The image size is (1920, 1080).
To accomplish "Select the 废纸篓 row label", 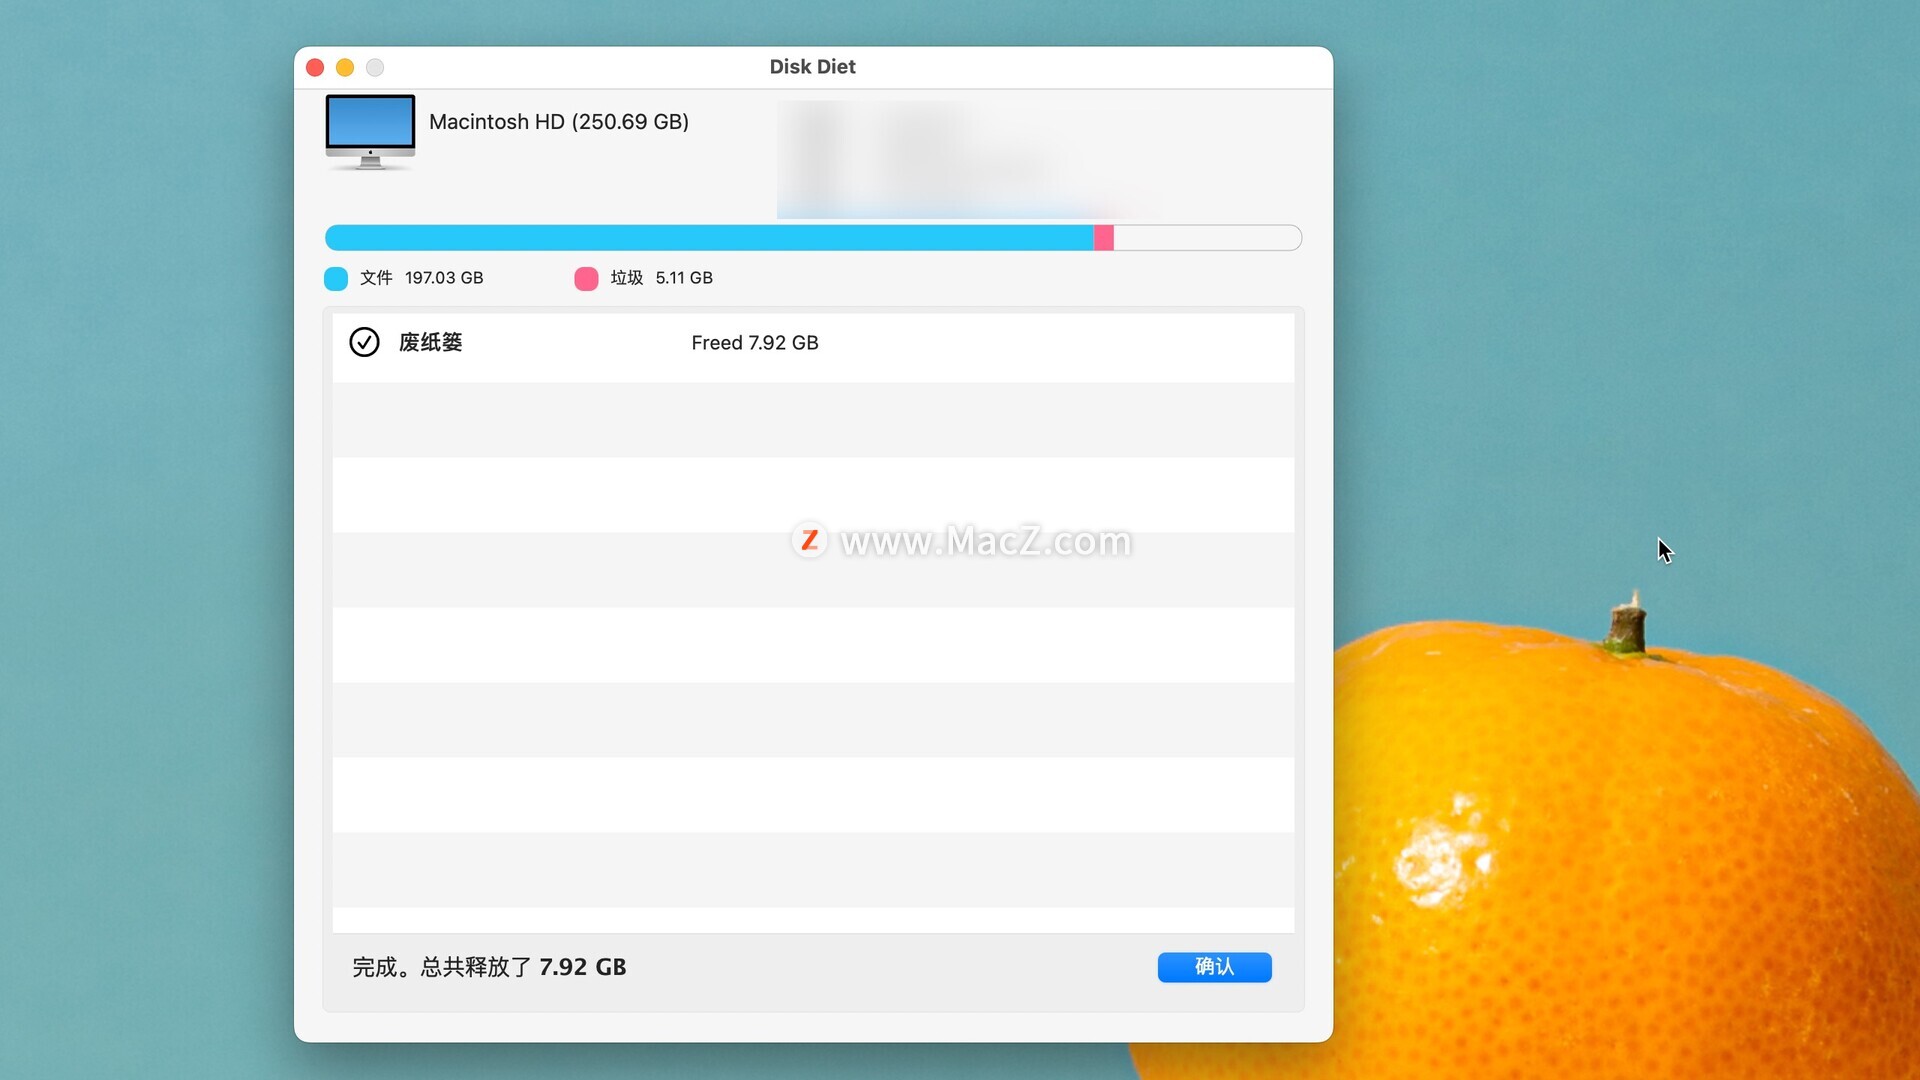I will (430, 342).
